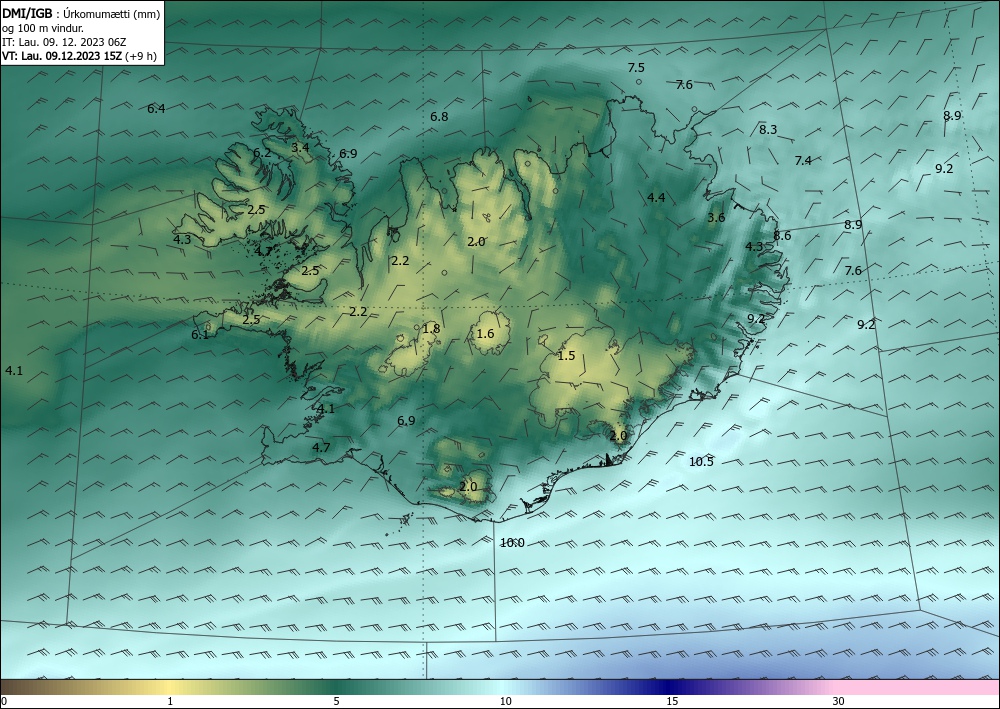
Task: Pick the dark navy section of the colorbar
Action: 670,687
